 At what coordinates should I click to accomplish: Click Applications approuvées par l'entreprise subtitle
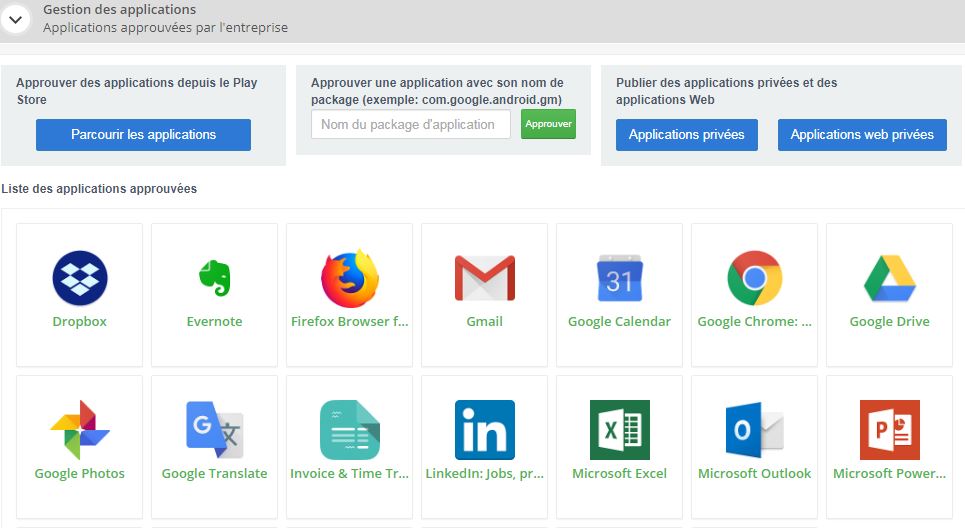tap(166, 28)
